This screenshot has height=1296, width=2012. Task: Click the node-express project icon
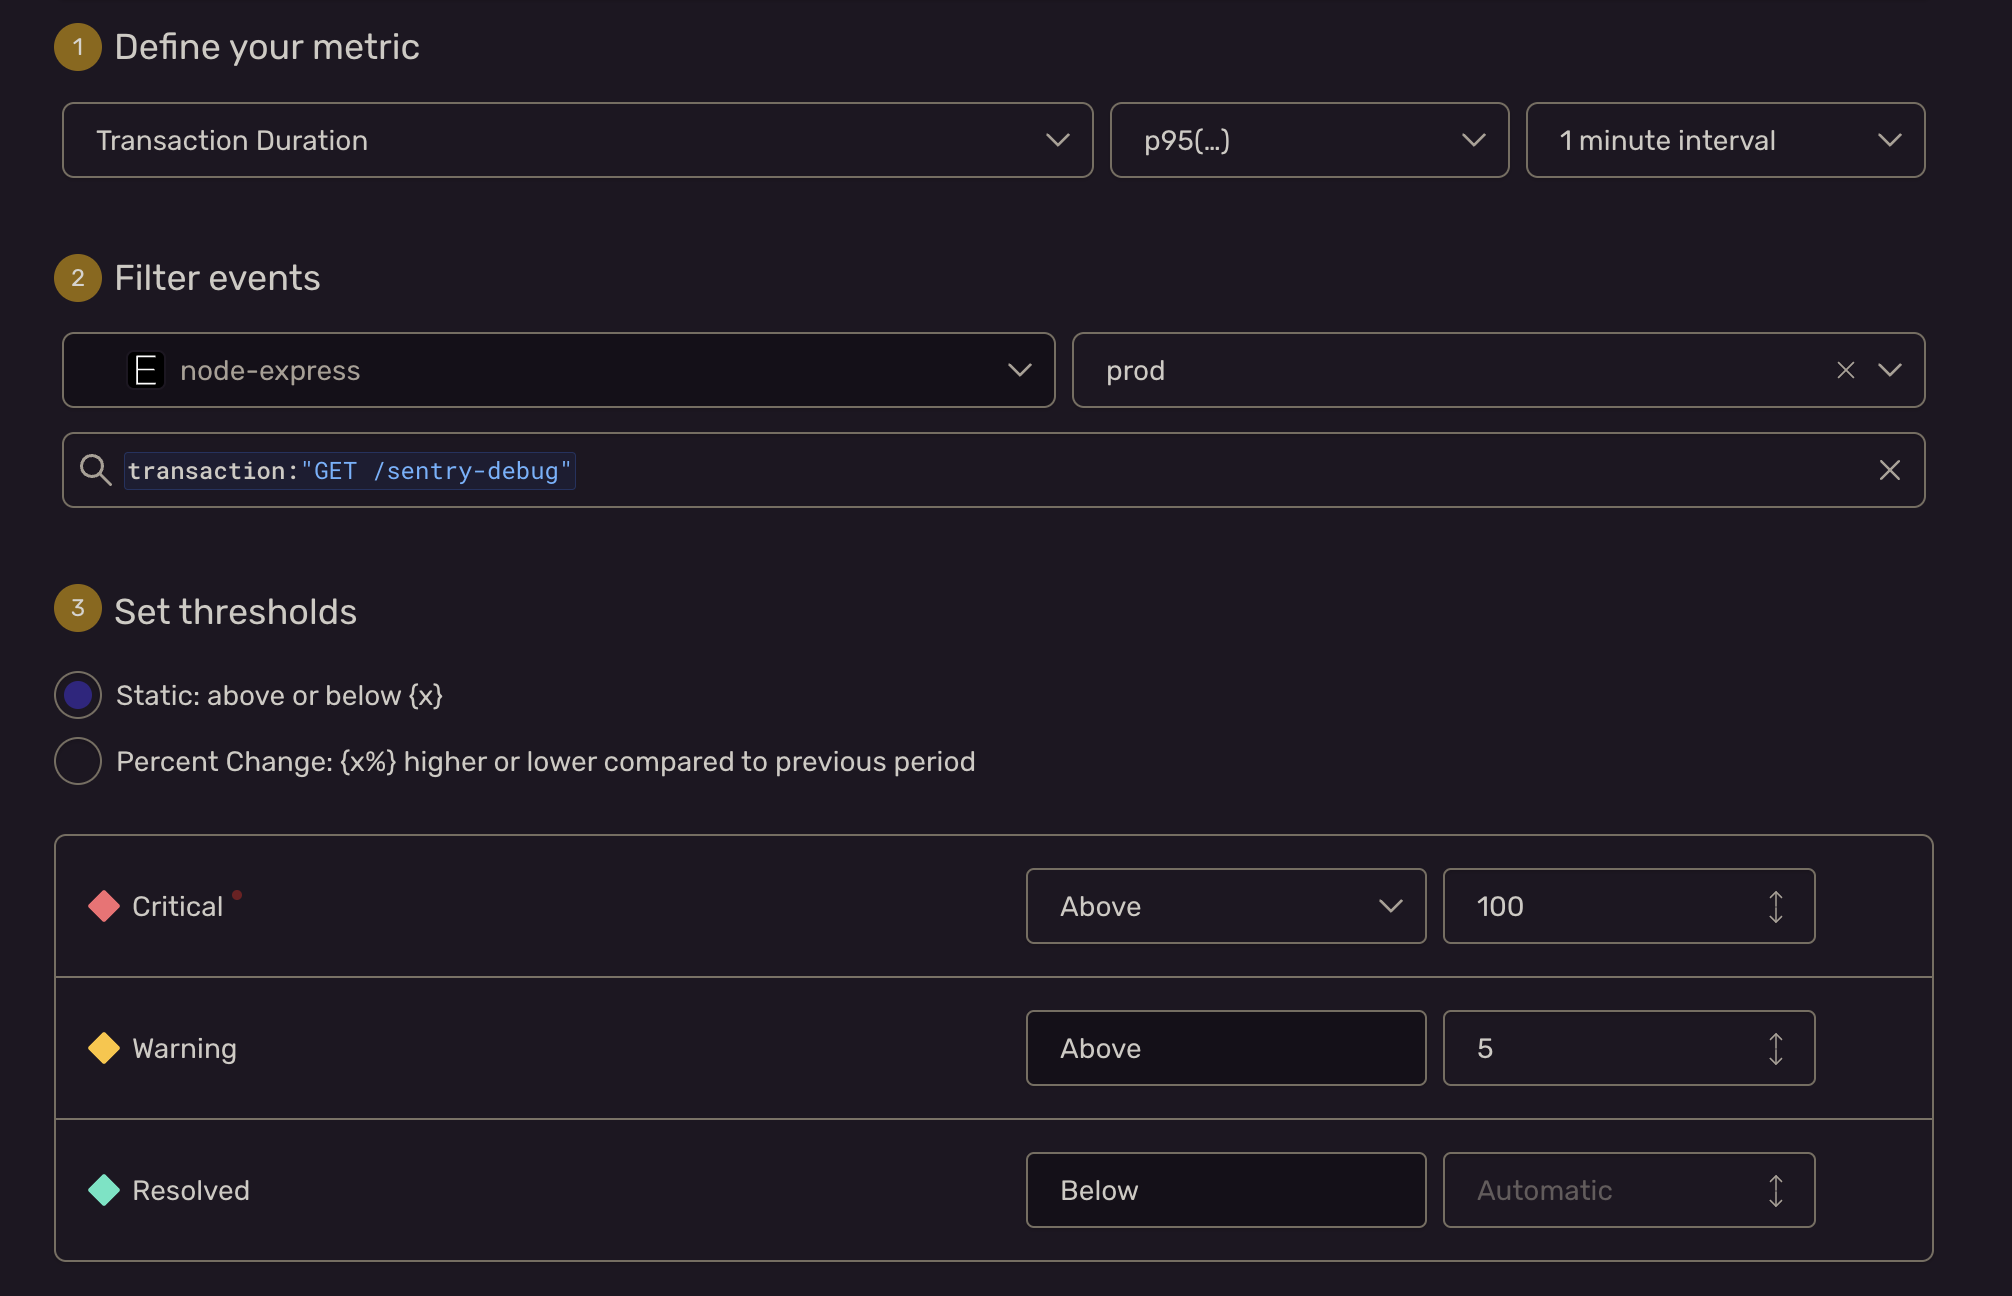(x=146, y=370)
